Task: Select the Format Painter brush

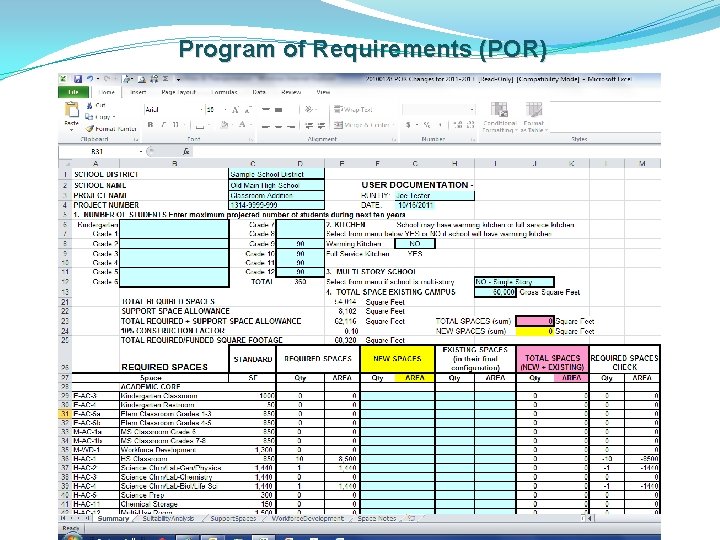Action: pos(90,129)
